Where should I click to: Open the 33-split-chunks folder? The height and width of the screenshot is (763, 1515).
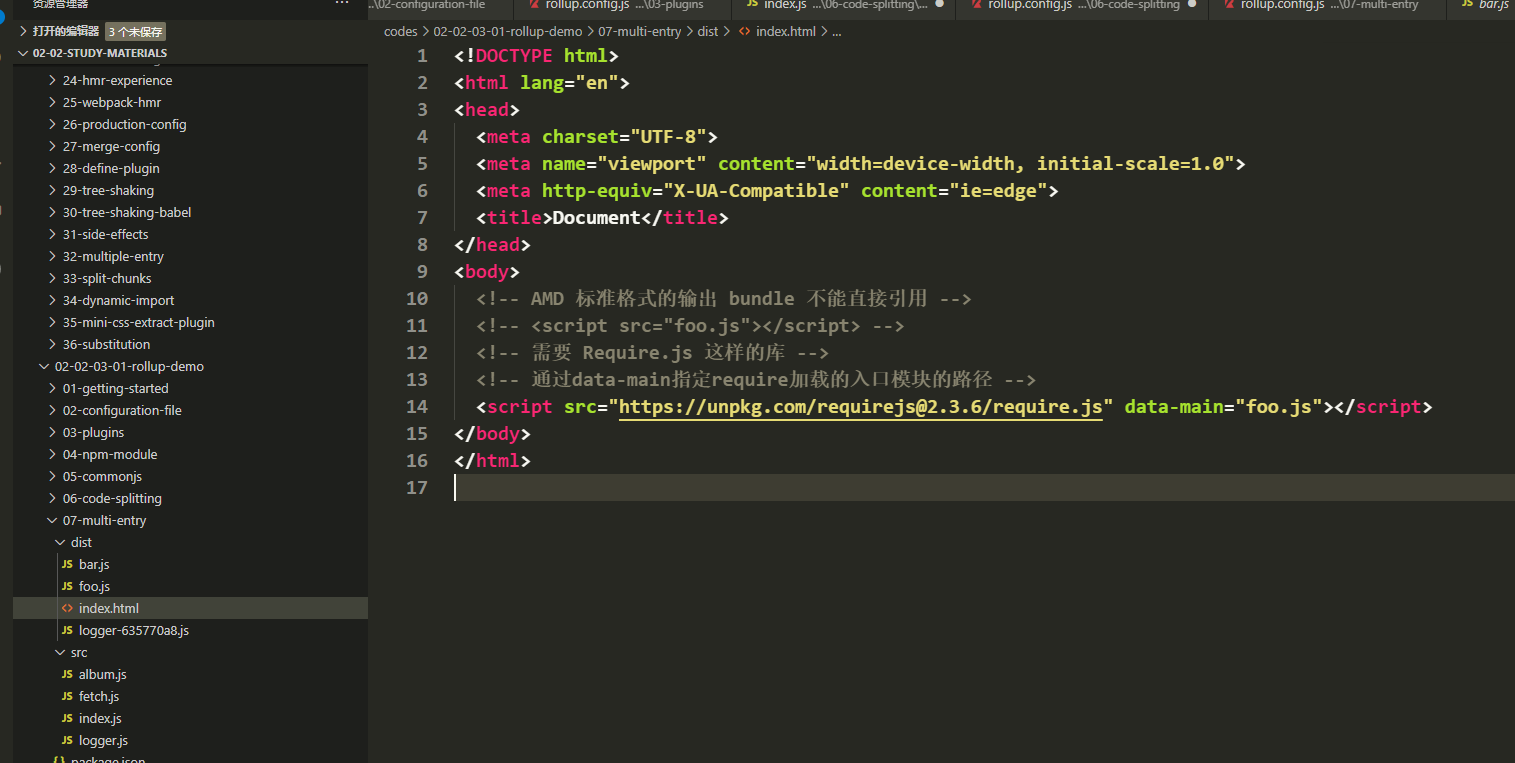[x=107, y=279]
